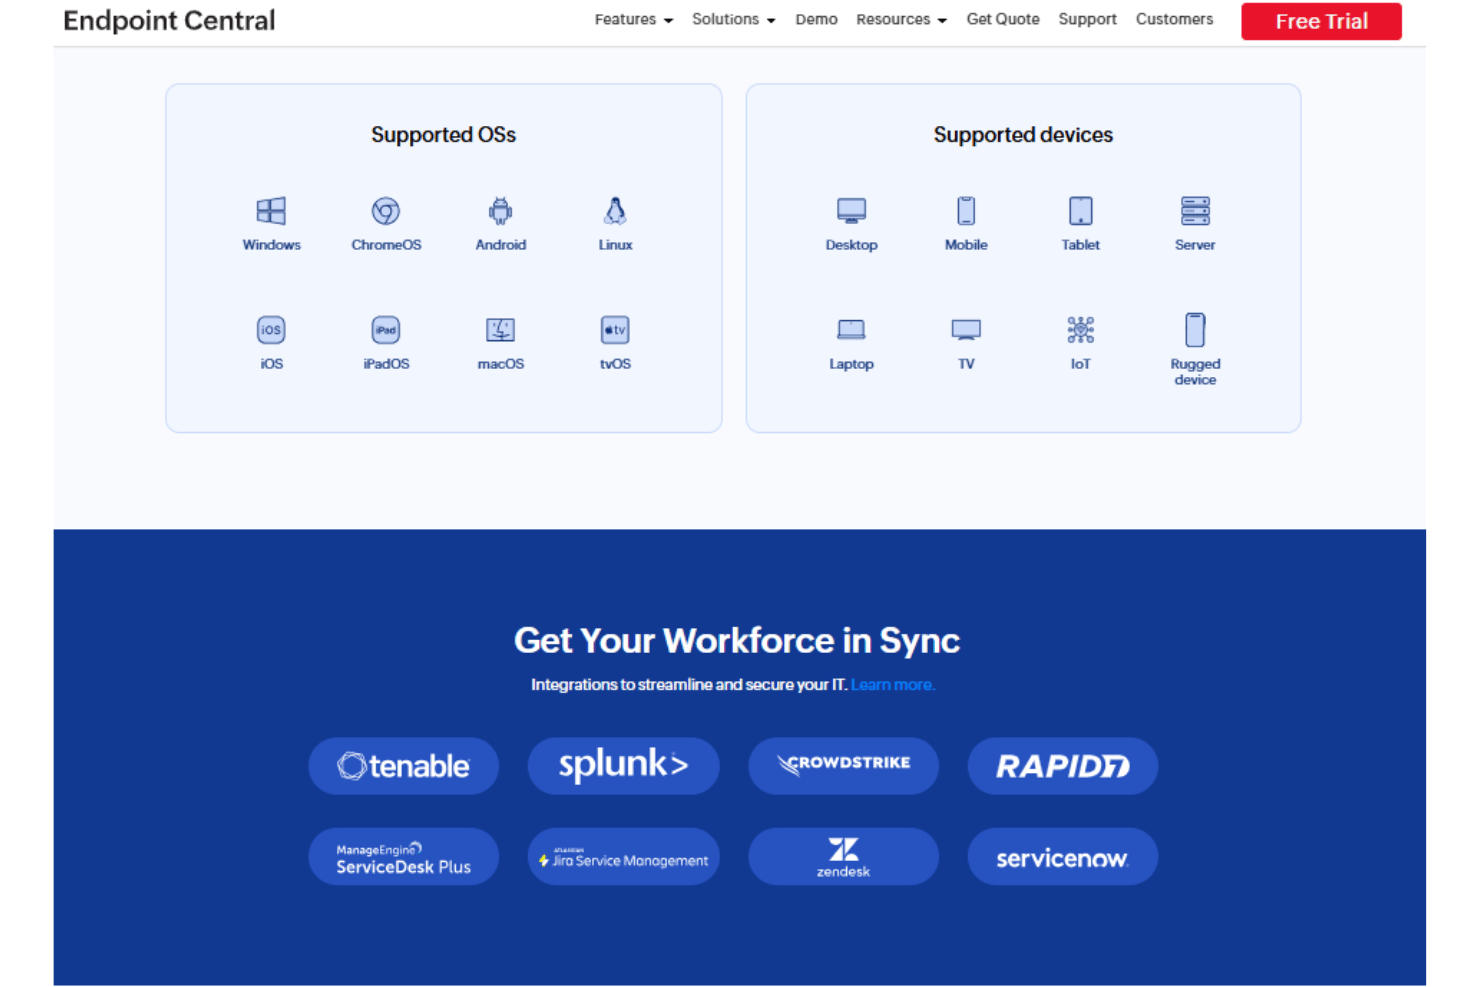This screenshot has width=1480, height=987.
Task: Expand the Solutions dropdown menu
Action: (733, 20)
